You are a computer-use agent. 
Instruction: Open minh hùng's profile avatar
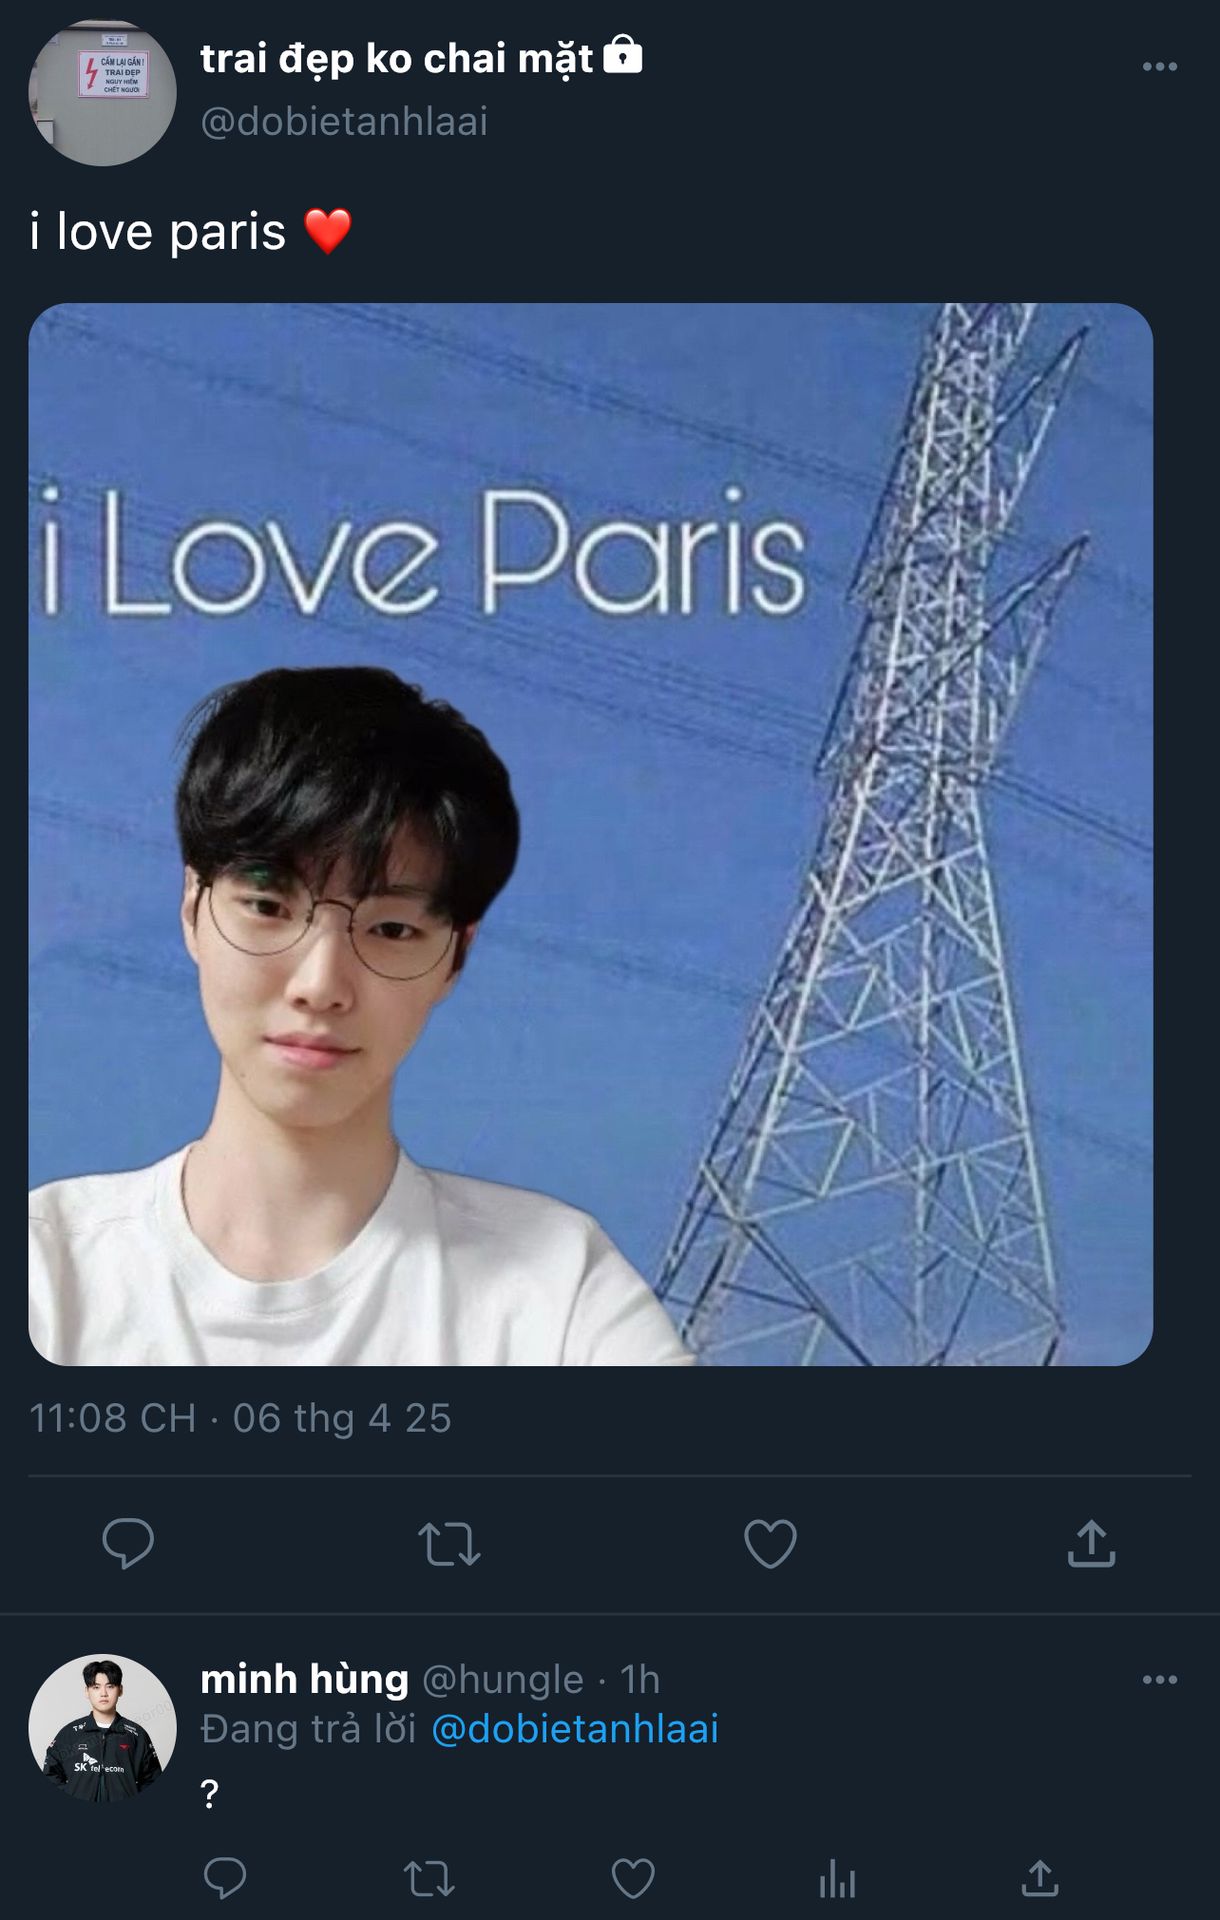pyautogui.click(x=102, y=1728)
